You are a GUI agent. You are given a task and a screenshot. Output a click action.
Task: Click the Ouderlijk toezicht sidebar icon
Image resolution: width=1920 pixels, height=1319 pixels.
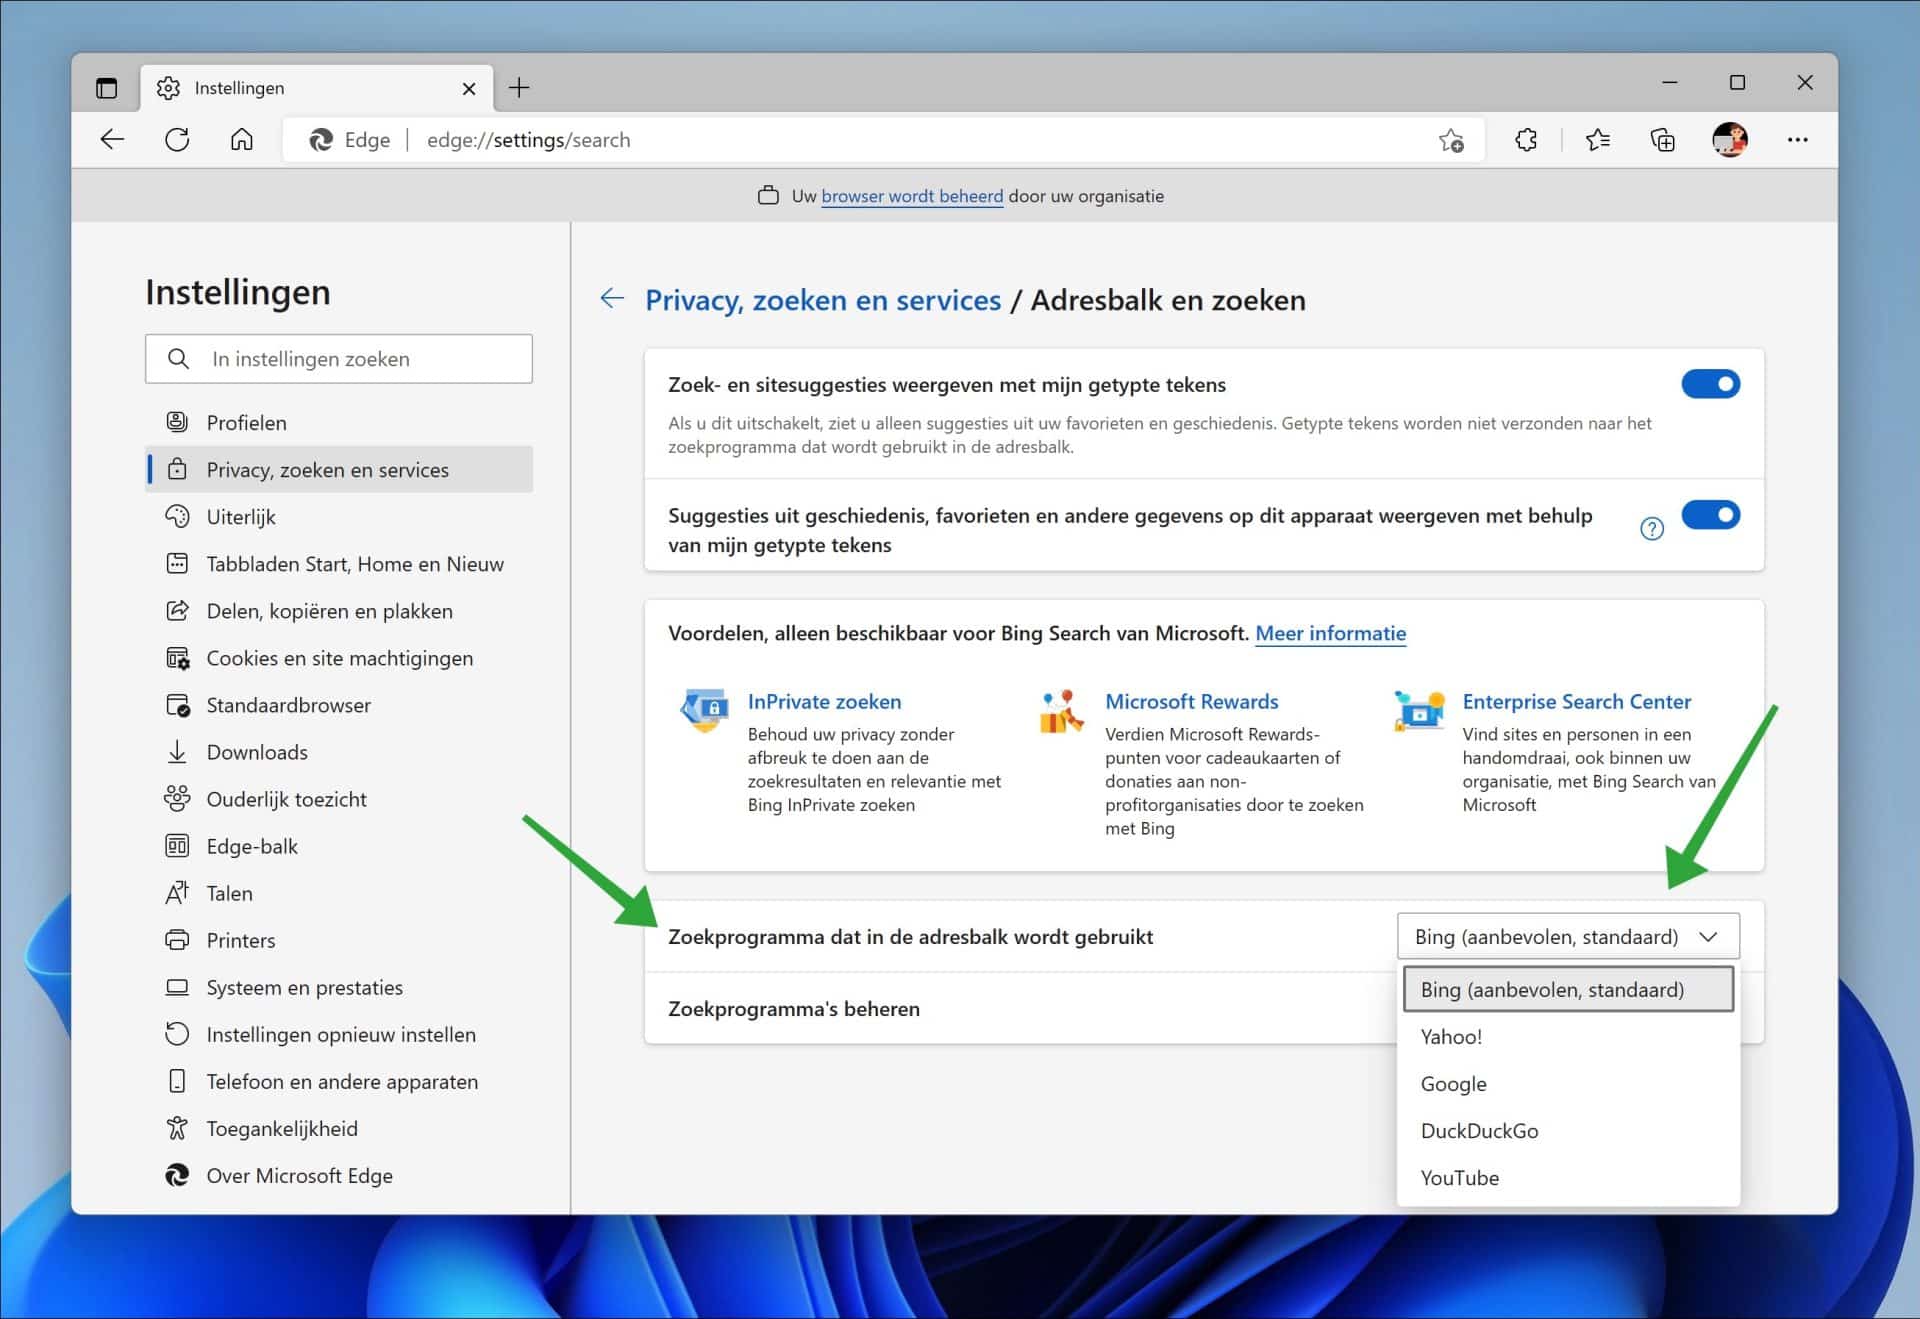175,798
